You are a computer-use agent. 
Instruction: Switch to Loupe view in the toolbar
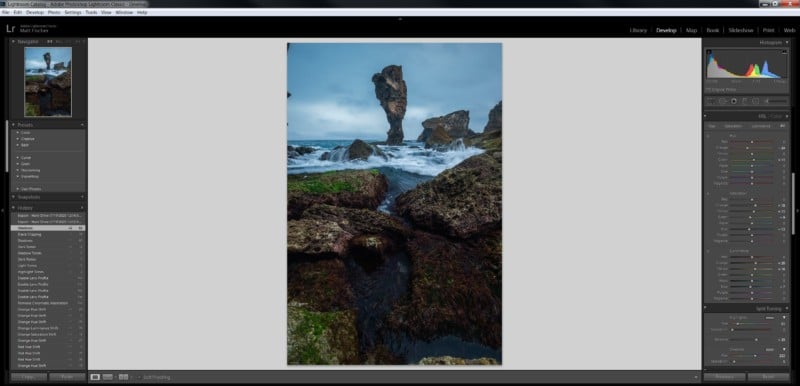pos(95,377)
